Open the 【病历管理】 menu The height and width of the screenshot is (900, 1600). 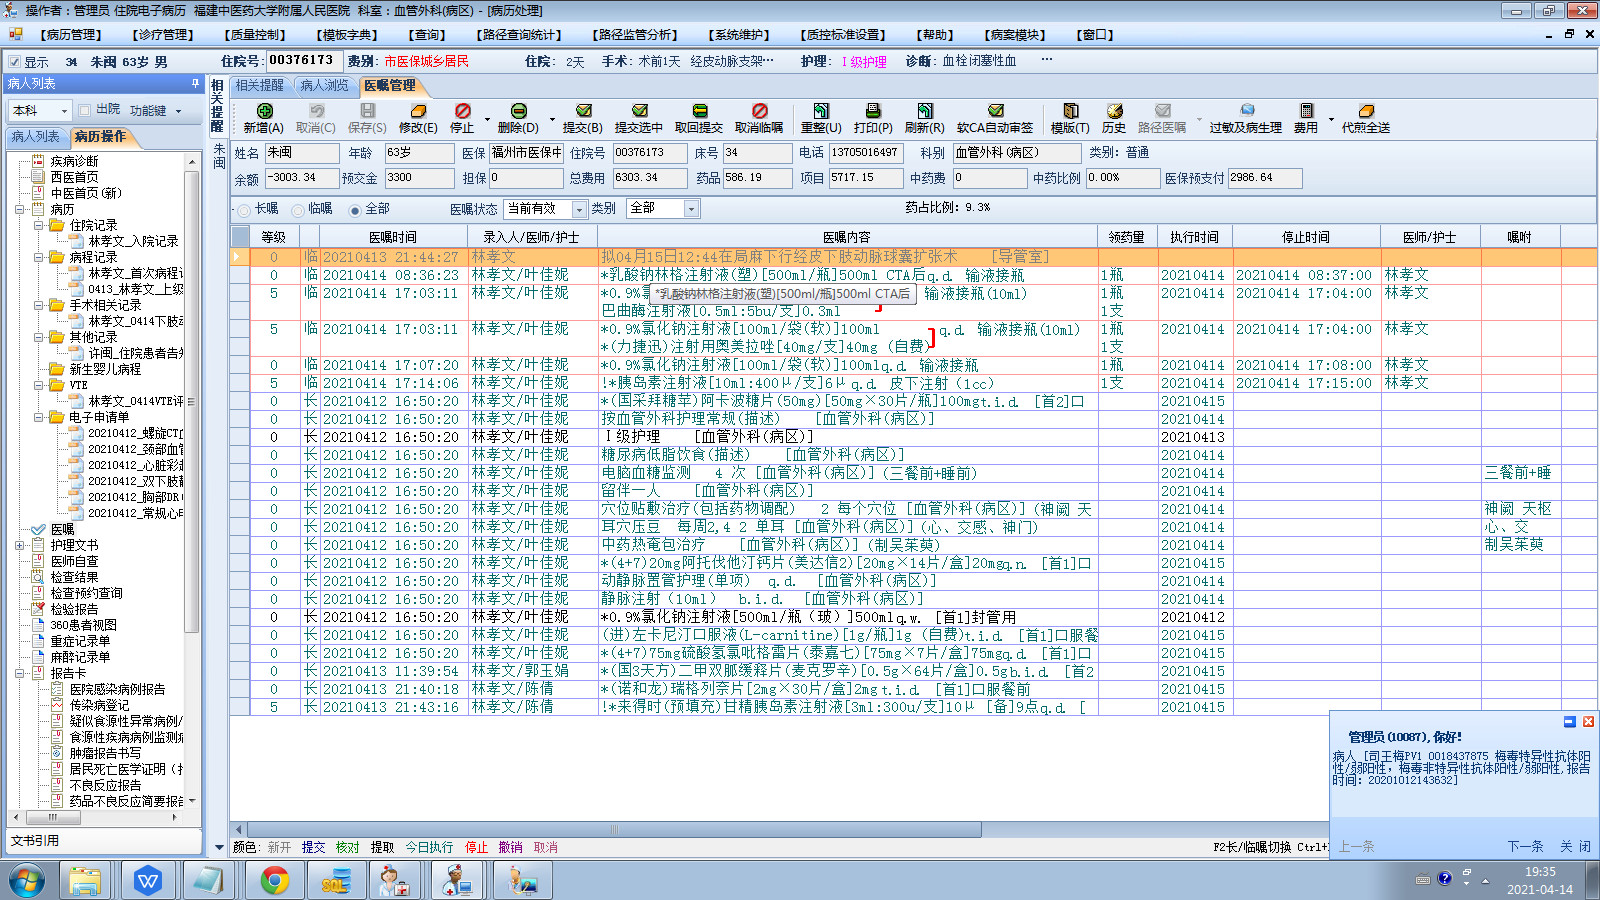pos(71,35)
